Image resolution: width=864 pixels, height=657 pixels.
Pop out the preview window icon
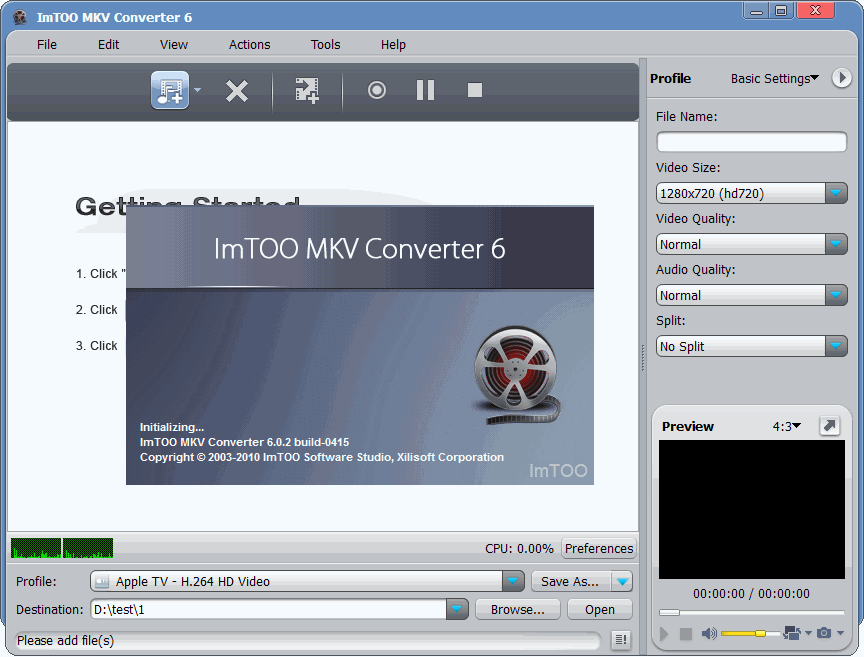click(x=829, y=426)
